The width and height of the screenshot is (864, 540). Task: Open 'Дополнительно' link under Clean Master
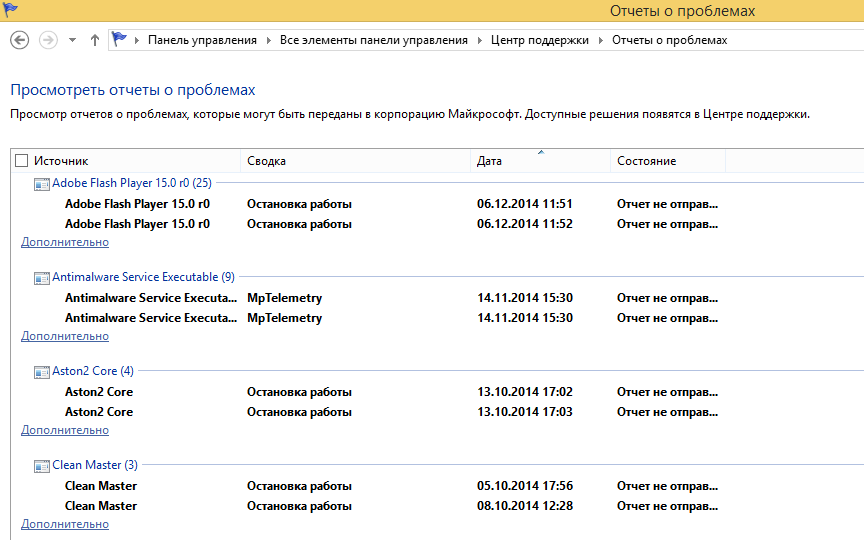(65, 524)
